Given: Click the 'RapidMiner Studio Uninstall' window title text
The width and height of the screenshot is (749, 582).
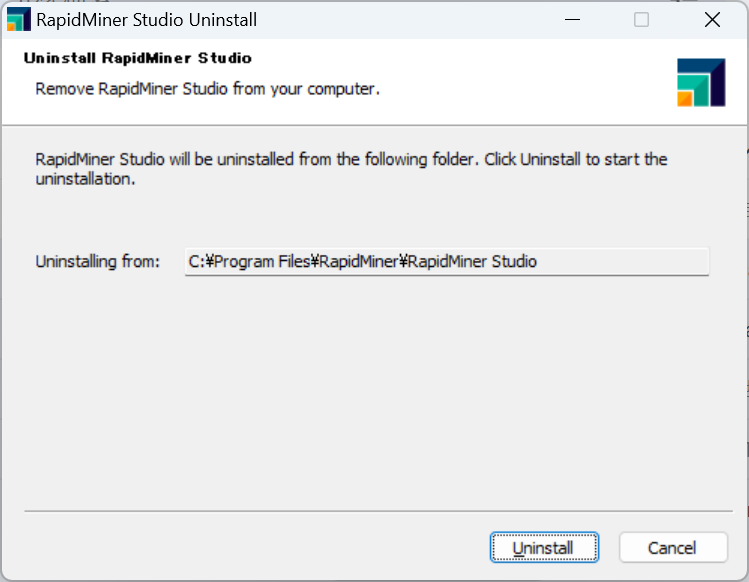Looking at the screenshot, I should click(147, 20).
